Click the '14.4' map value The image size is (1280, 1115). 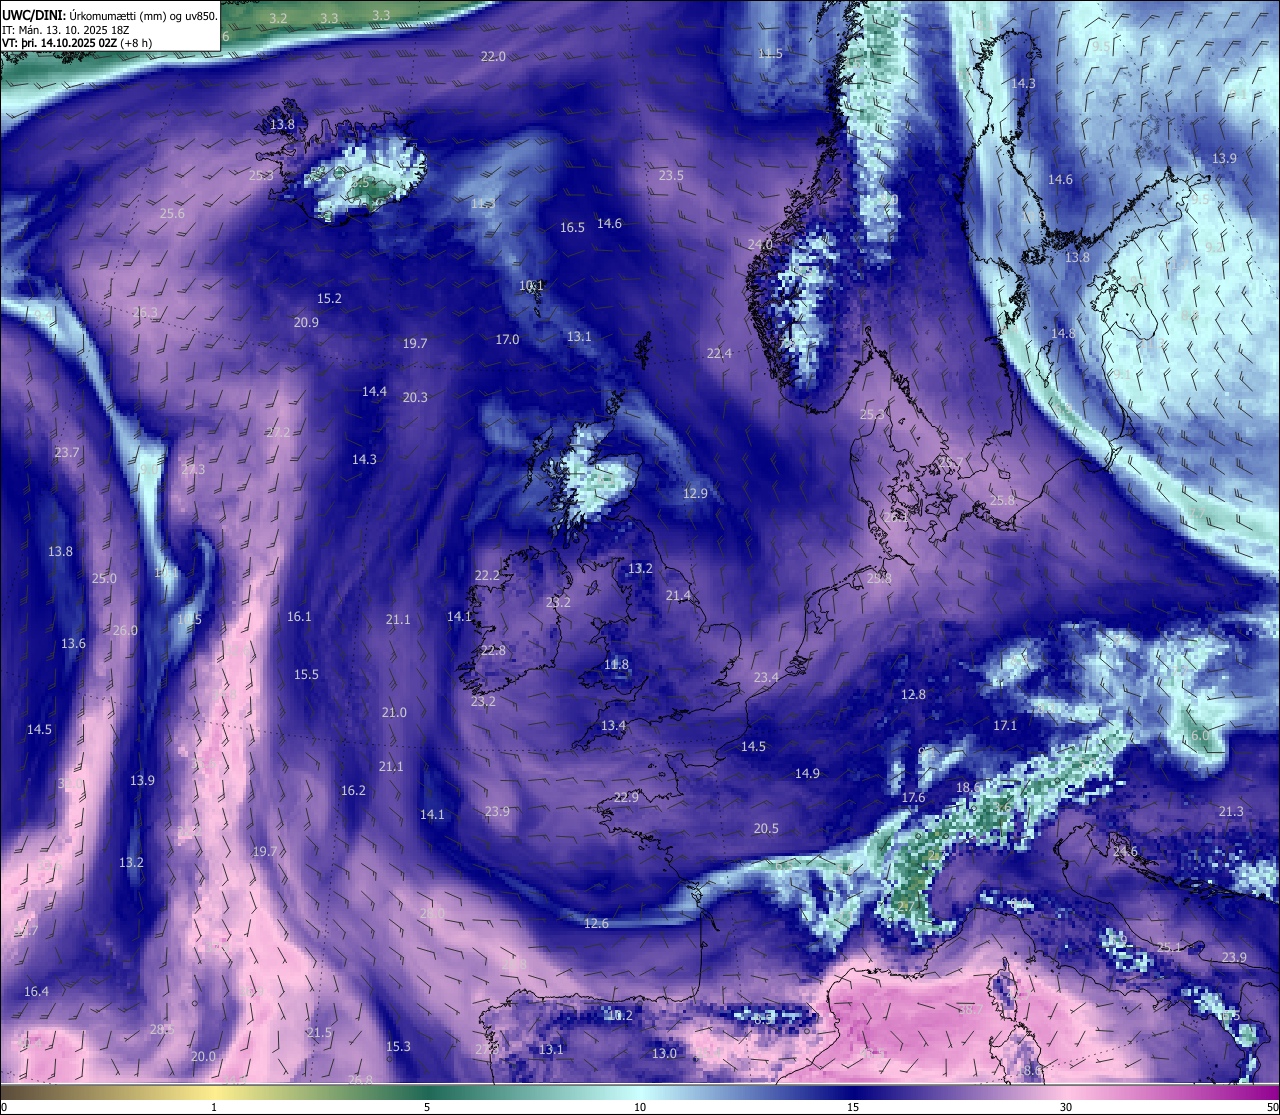coord(374,391)
